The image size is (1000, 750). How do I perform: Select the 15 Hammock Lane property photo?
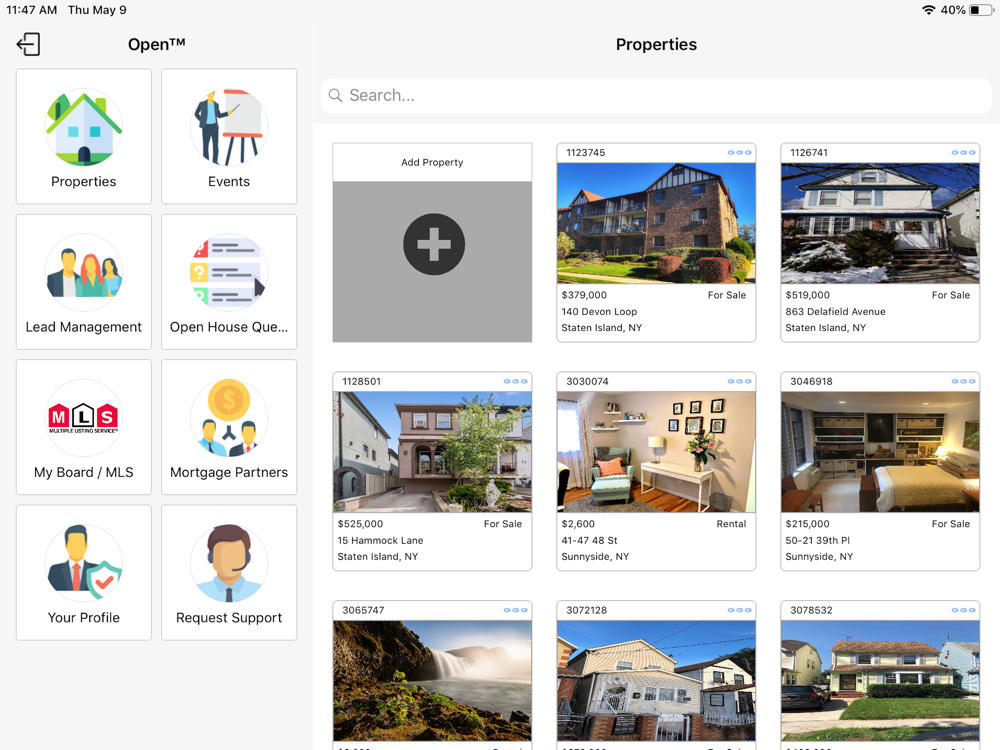[432, 452]
